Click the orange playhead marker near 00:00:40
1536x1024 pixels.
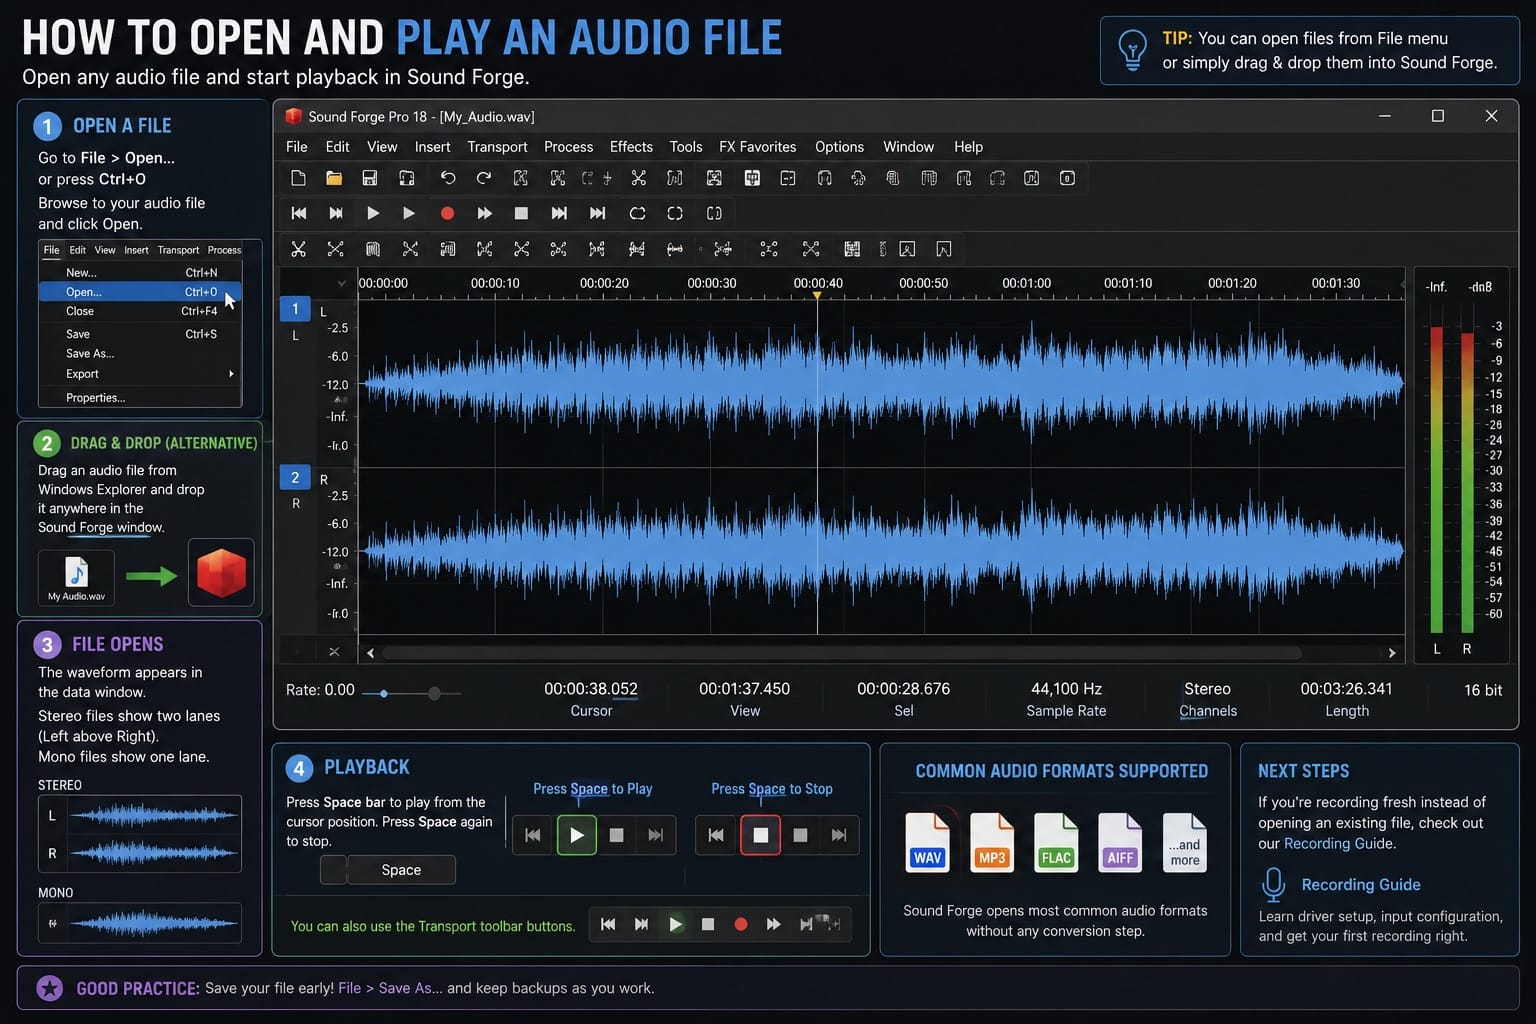pyautogui.click(x=817, y=296)
